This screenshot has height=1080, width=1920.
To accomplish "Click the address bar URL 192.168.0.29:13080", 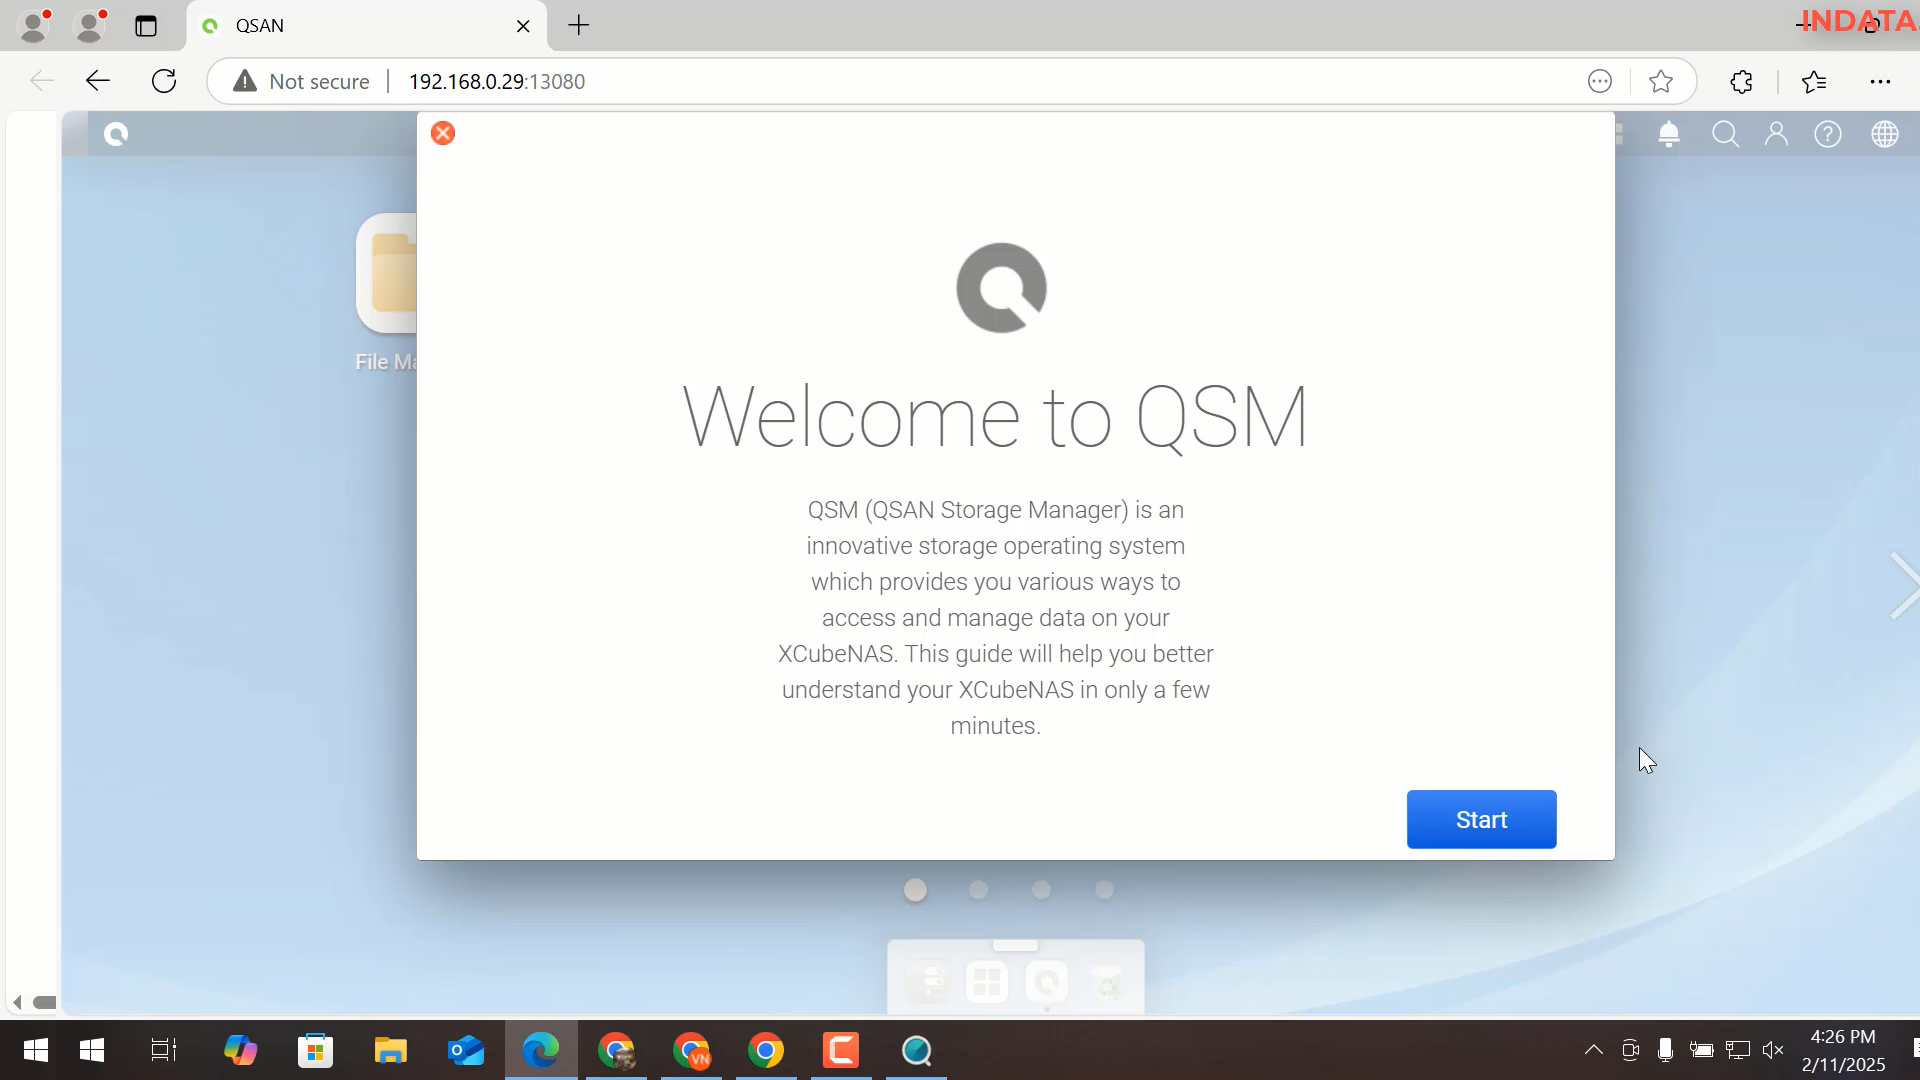I will tap(497, 81).
